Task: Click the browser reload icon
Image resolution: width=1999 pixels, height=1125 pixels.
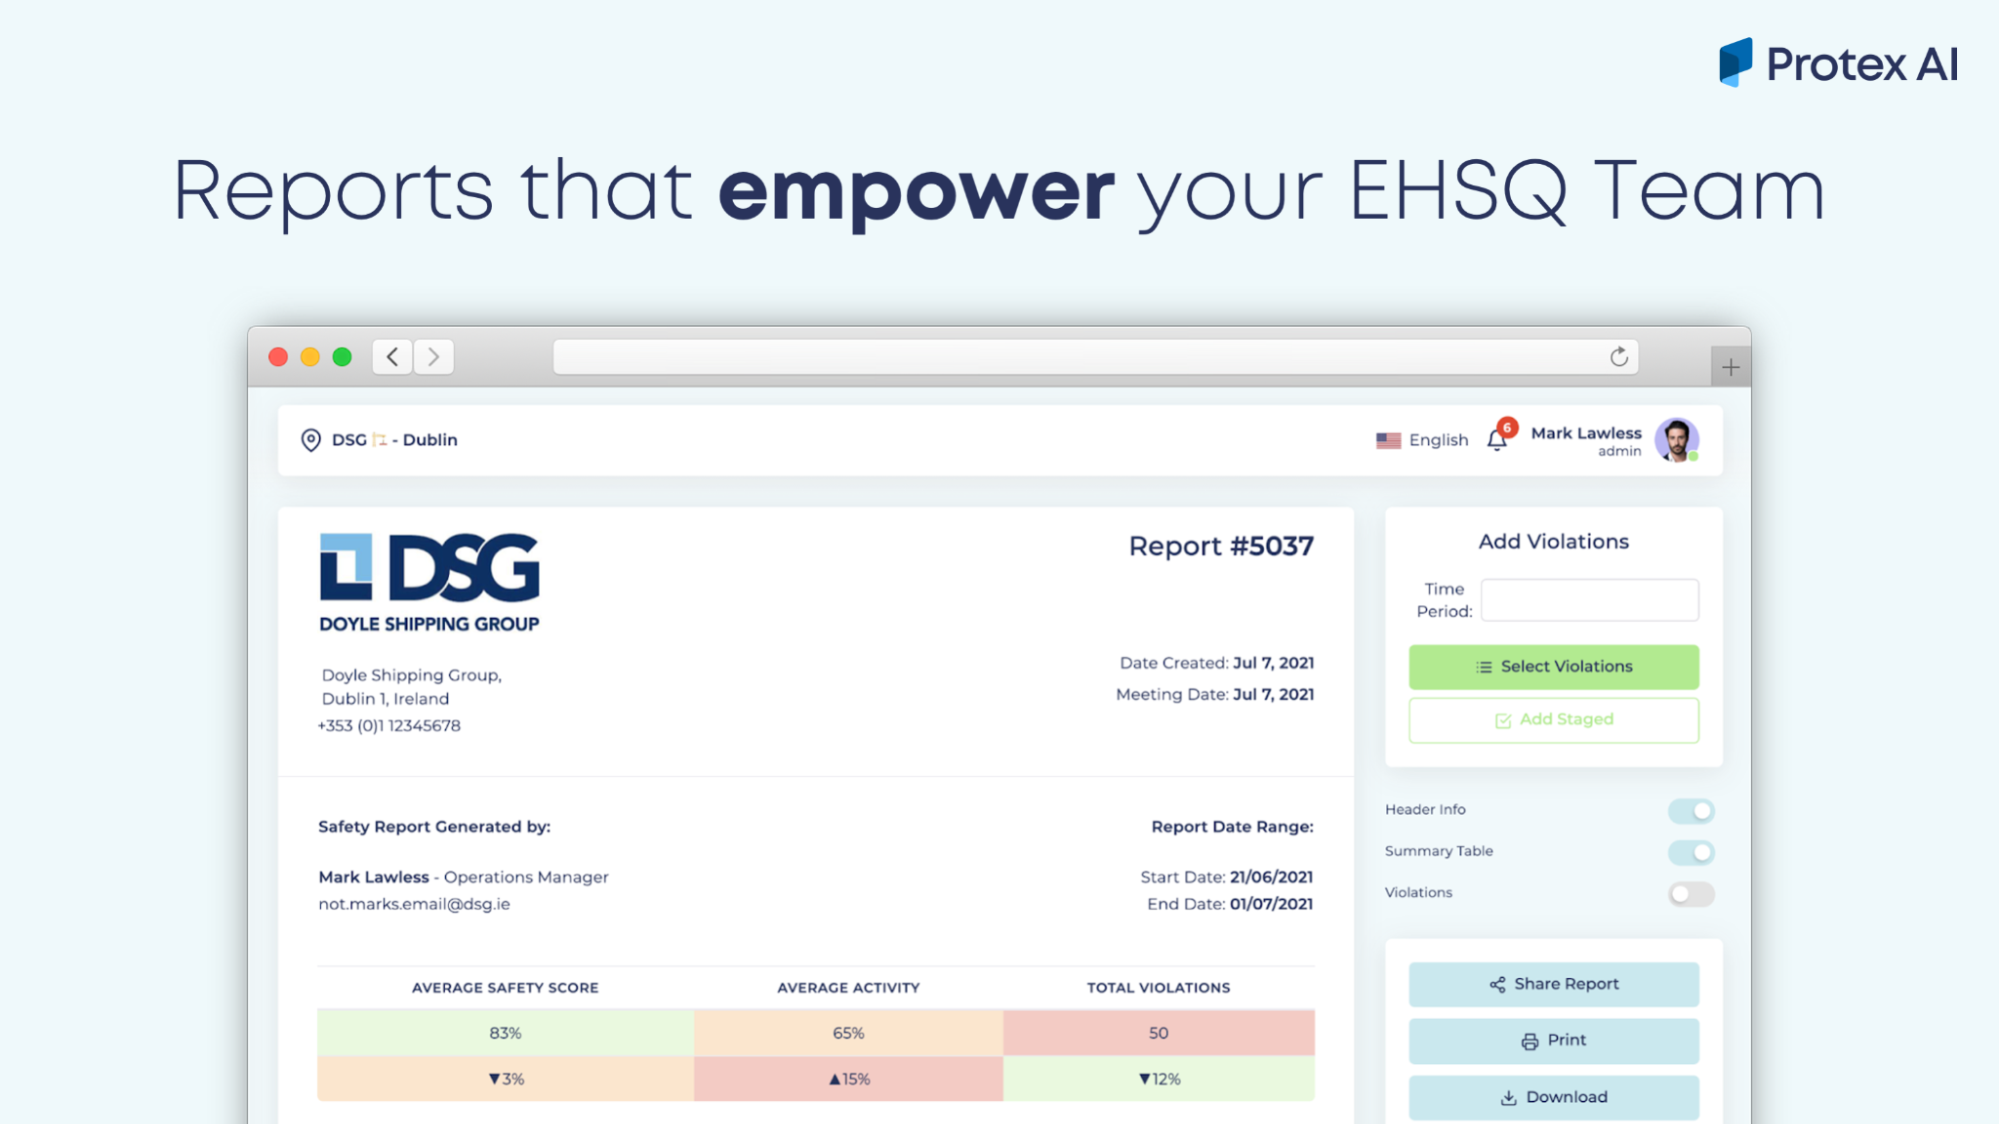Action: (1619, 357)
